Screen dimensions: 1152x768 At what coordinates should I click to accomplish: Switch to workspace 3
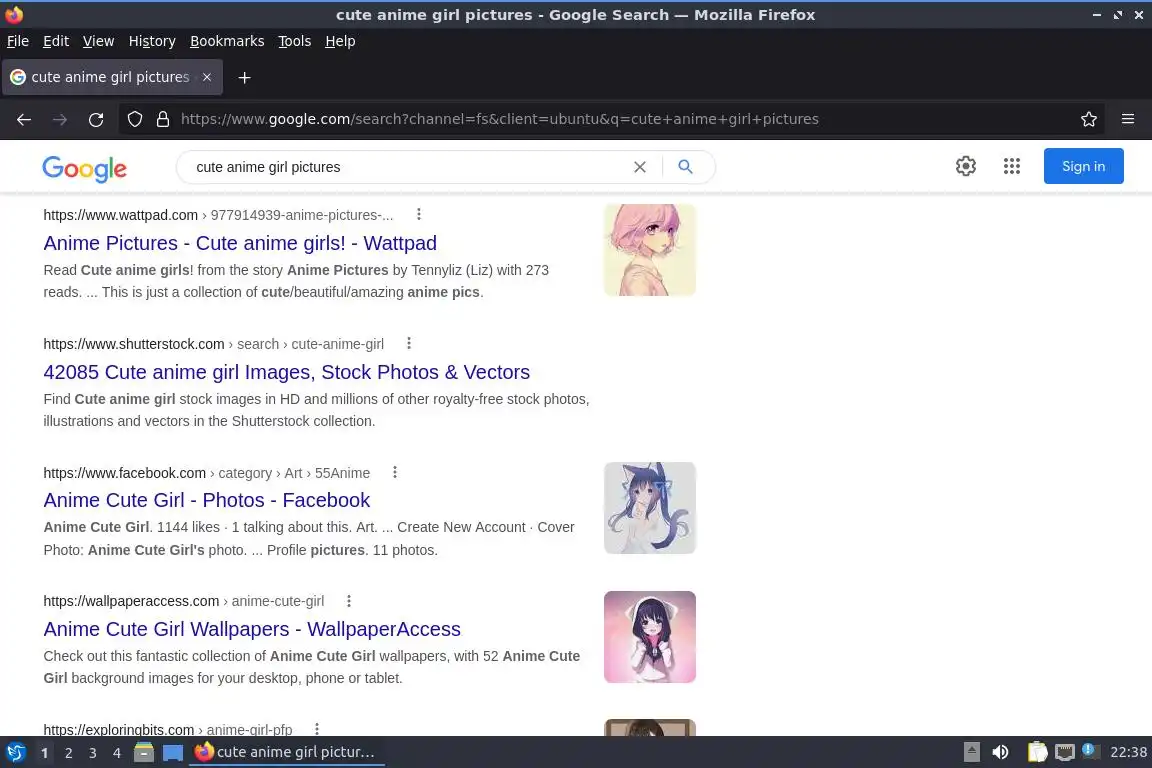[93, 753]
